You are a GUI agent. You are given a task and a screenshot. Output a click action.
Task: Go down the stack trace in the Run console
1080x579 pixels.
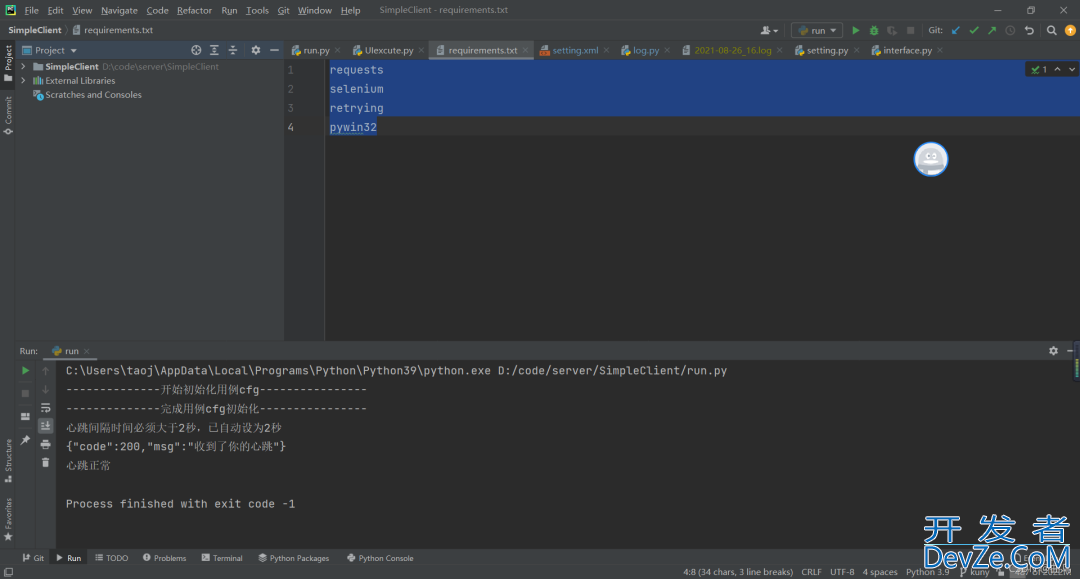pyautogui.click(x=45, y=389)
